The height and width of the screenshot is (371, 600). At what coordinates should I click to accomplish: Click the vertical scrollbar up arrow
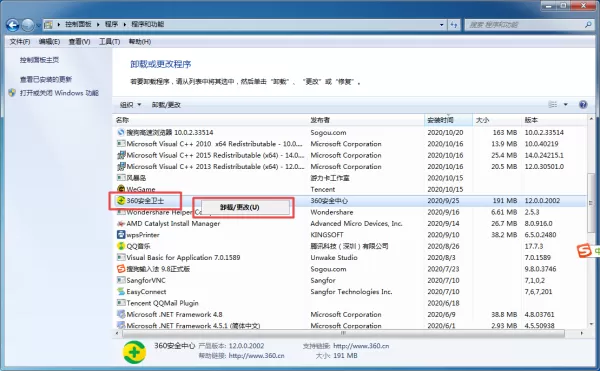591,119
